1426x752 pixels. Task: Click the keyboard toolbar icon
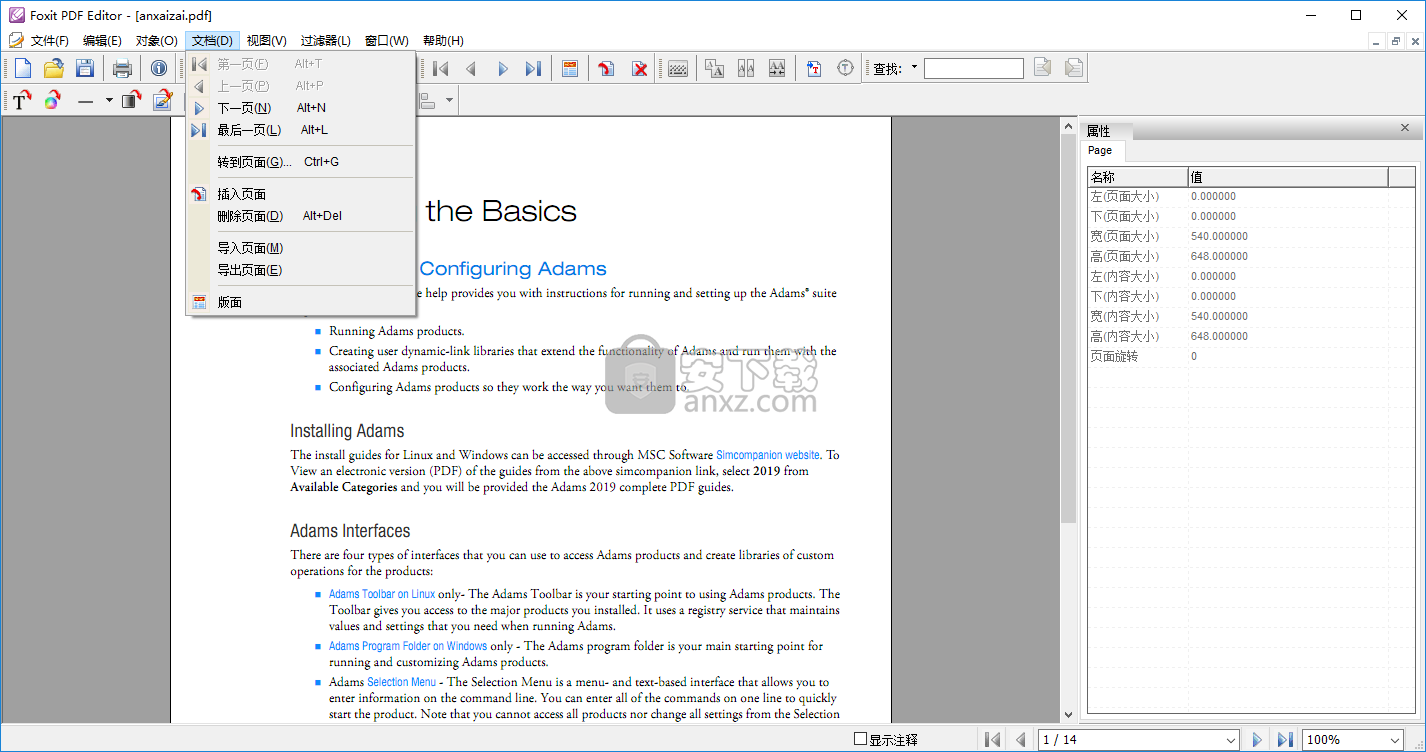pos(678,68)
